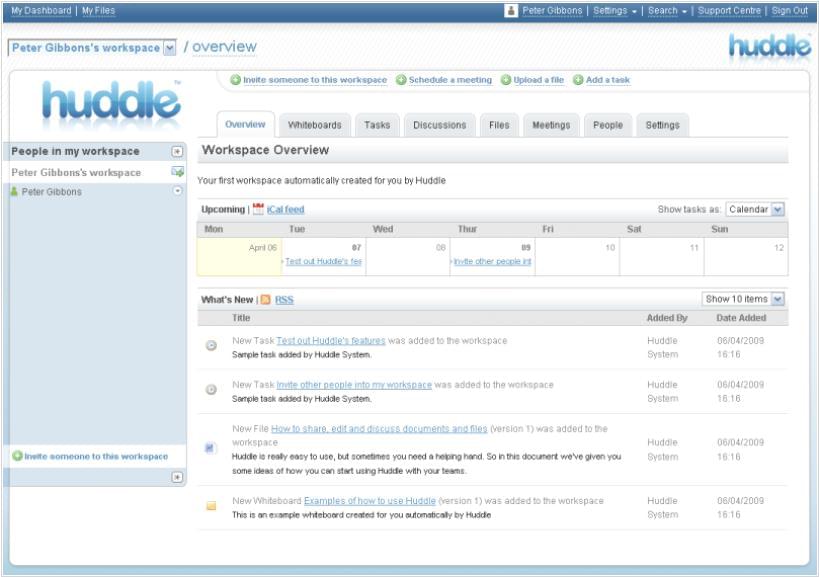This screenshot has width=819, height=577.
Task: Click the green plus icon beside Add a task
Action: (578, 80)
